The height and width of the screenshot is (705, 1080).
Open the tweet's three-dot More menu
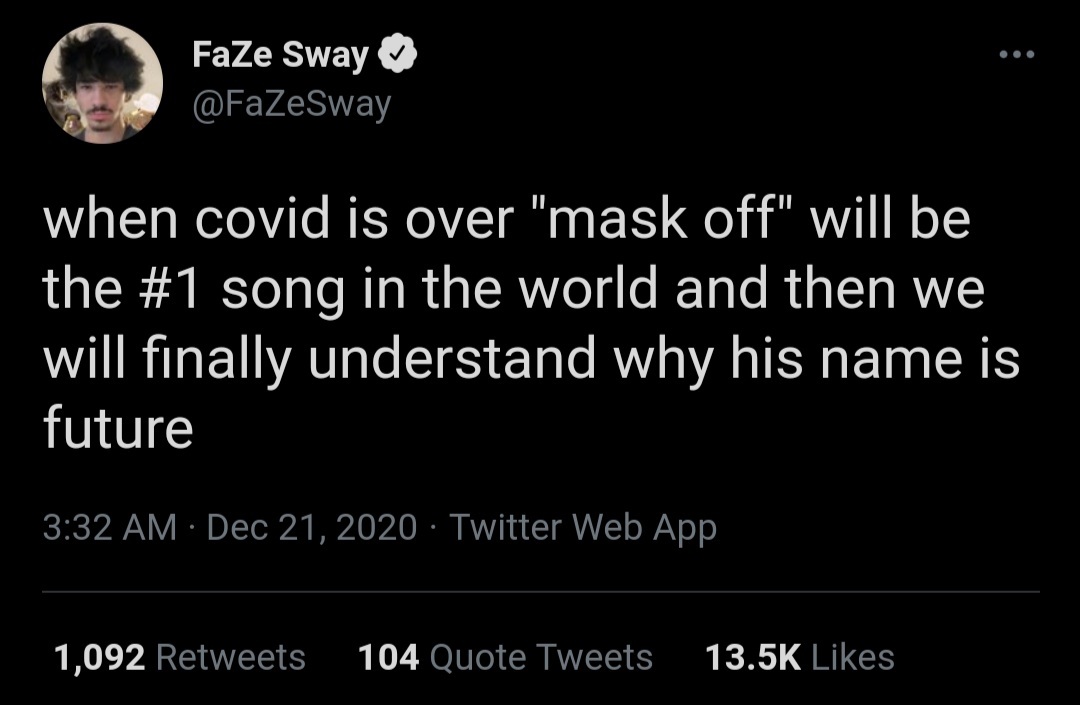pos(1017,55)
